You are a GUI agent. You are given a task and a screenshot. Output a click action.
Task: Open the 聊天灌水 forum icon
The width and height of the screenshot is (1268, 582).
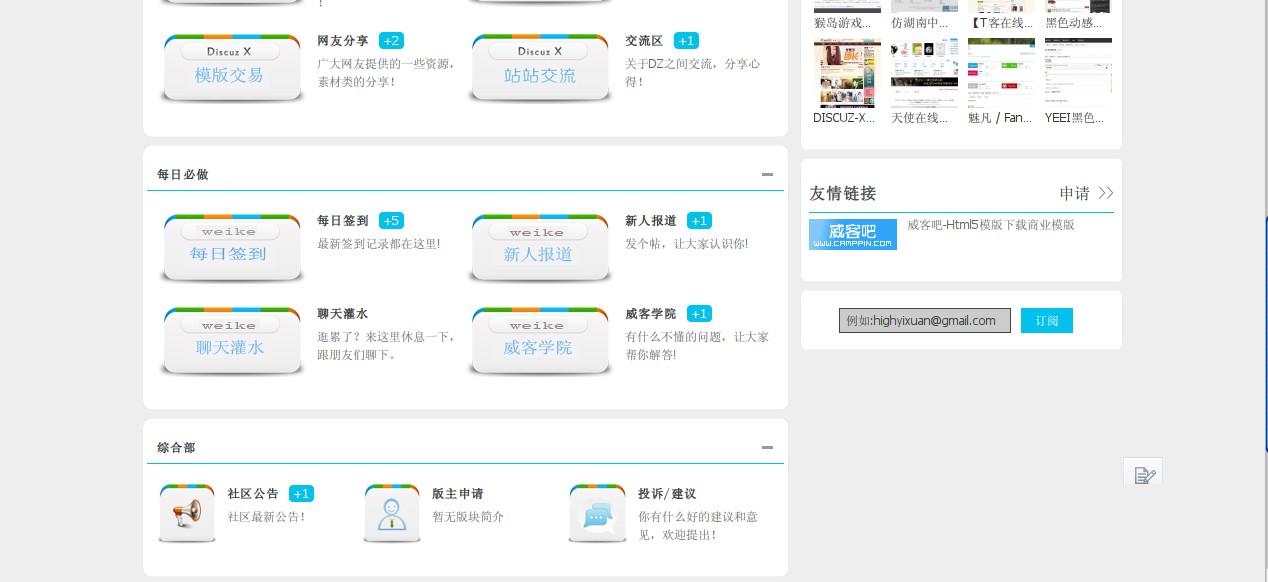click(x=231, y=342)
